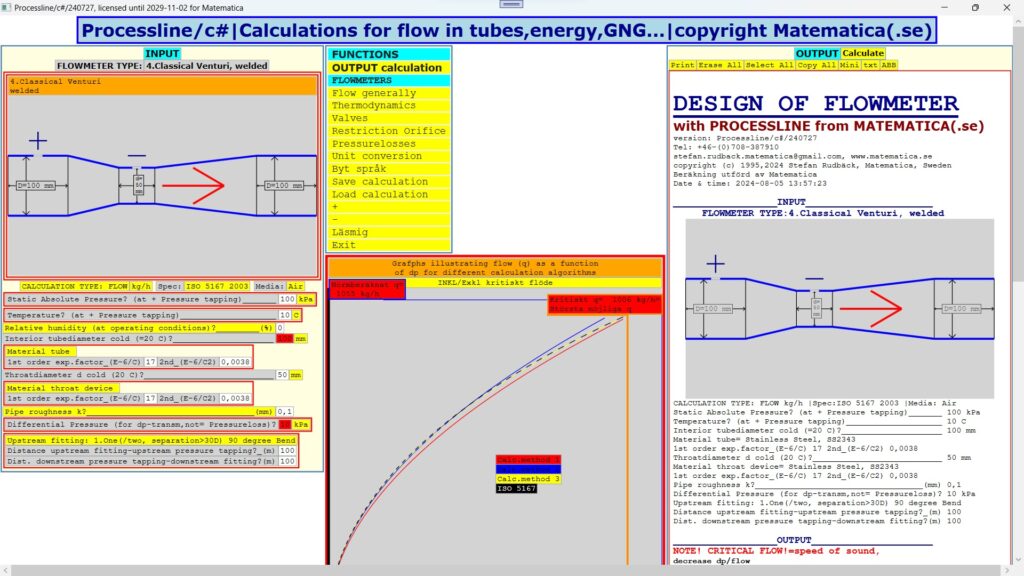This screenshot has height=576, width=1024.
Task: Open Thermodynamics in the functions menu
Action: [x=373, y=105]
